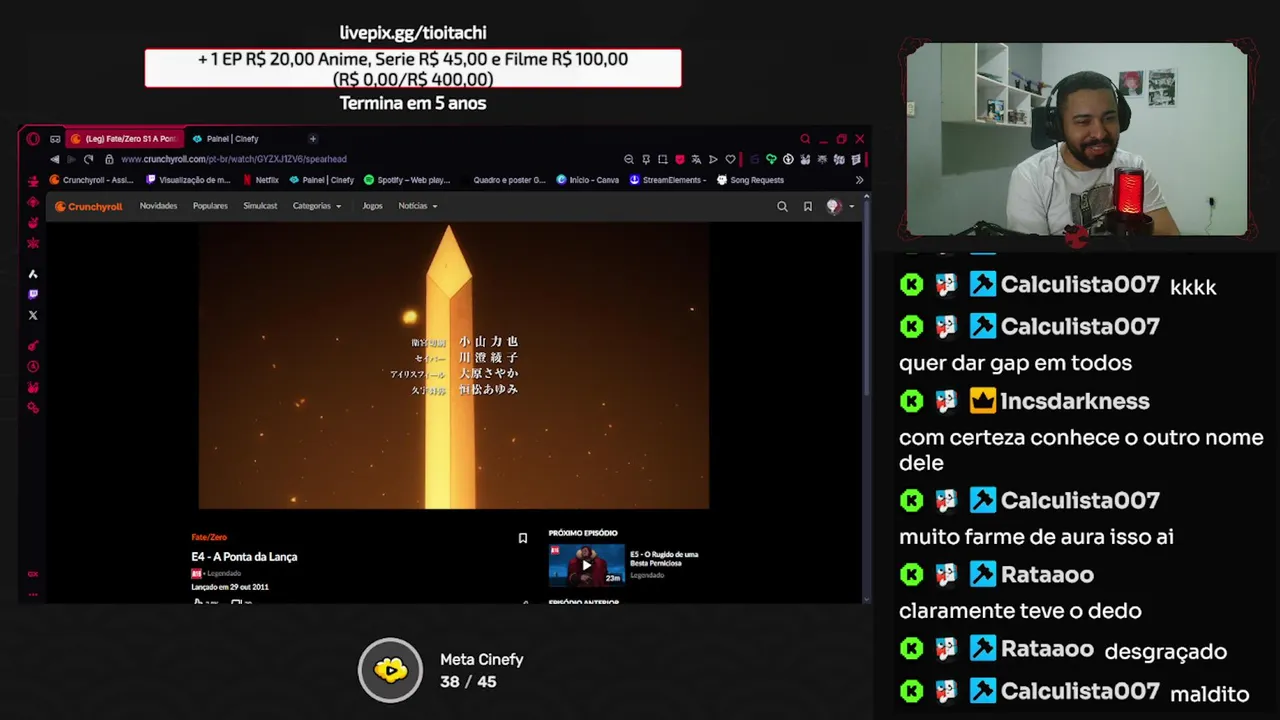Open Painel | Cinefy bookmark

(x=322, y=180)
